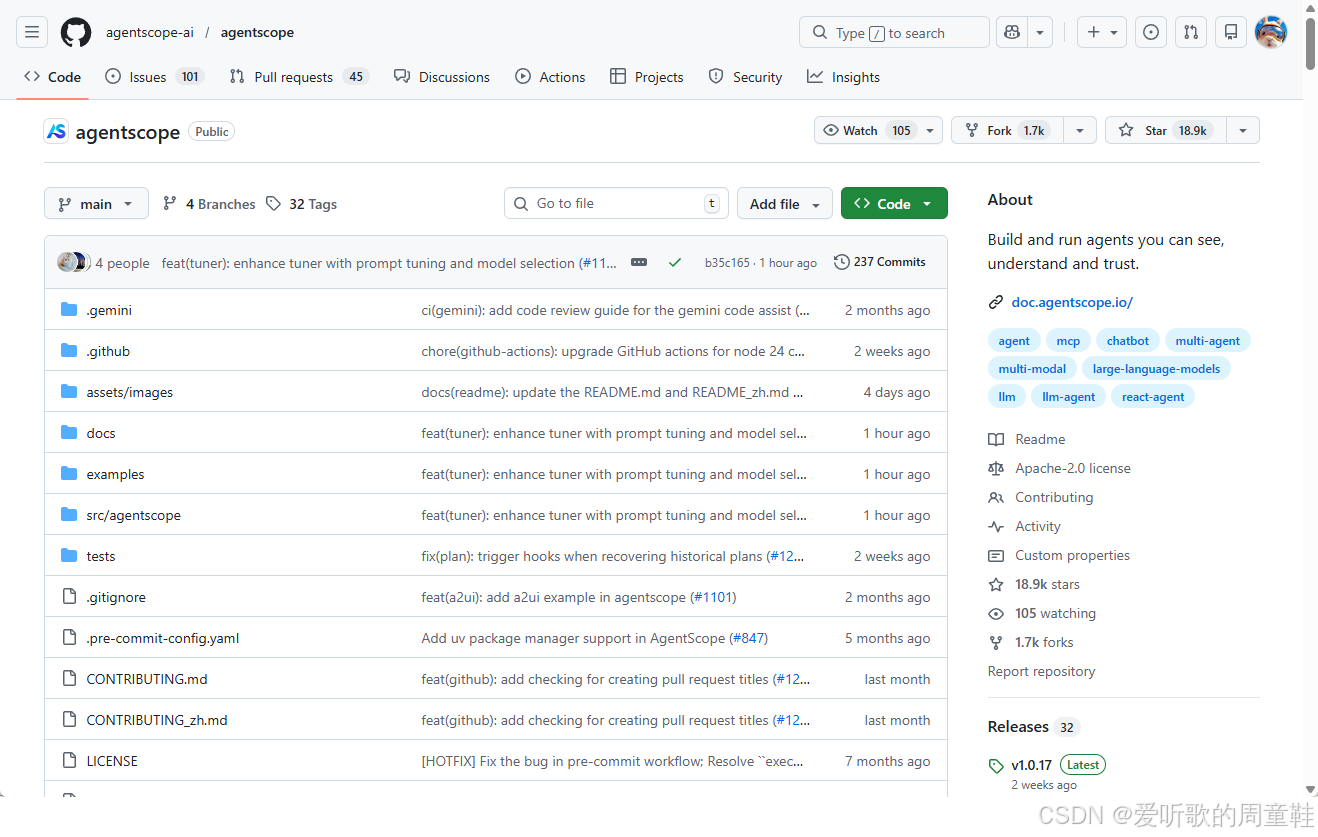Open the tests folder
Image resolution: width=1318 pixels, height=837 pixels.
pos(101,556)
